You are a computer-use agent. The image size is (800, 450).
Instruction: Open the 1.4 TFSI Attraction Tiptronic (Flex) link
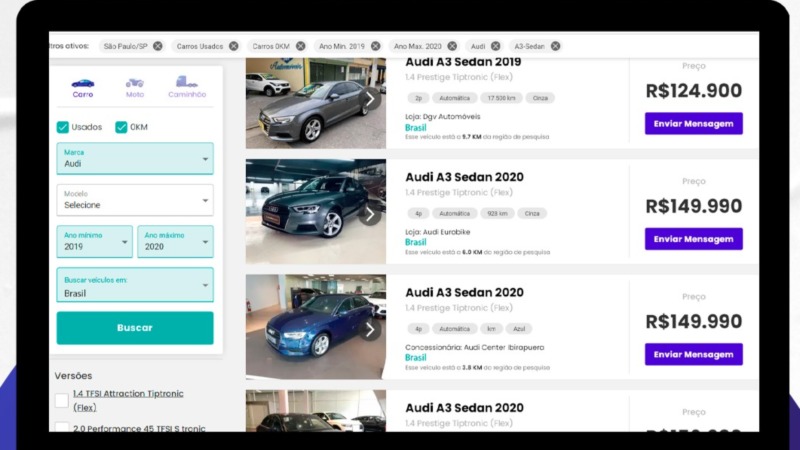[x=128, y=401]
